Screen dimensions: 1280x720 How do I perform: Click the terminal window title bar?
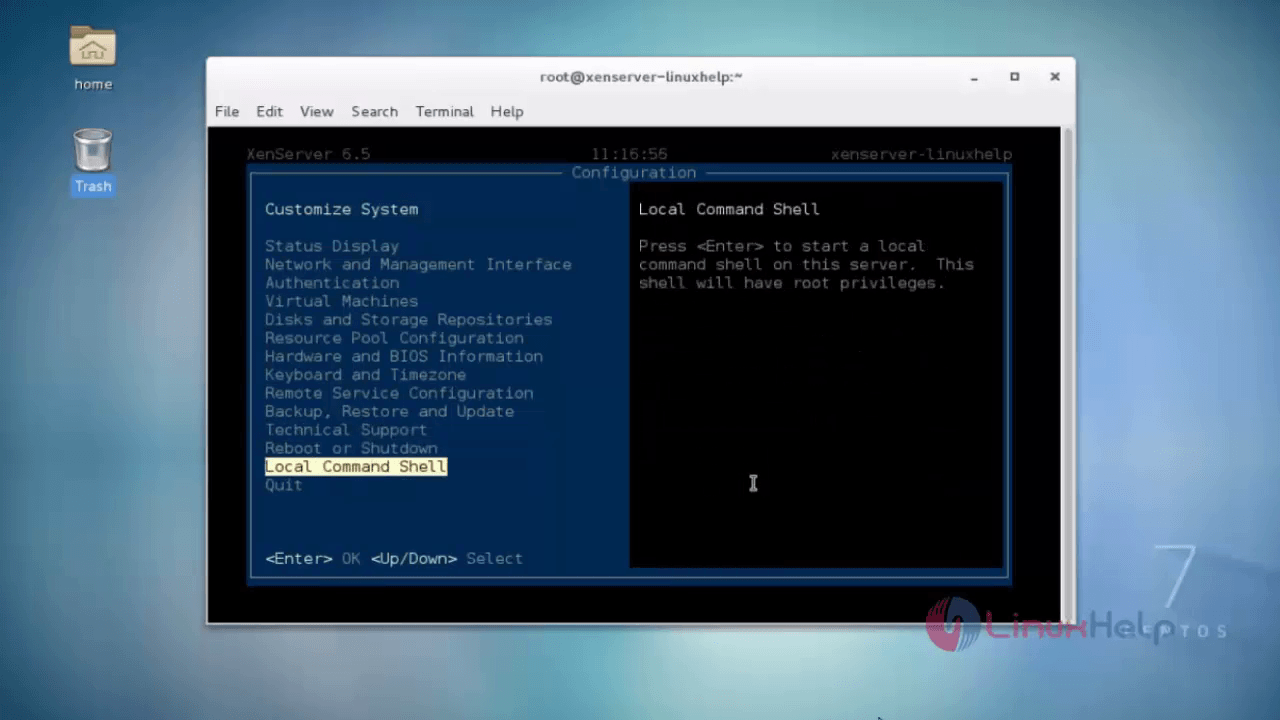640,76
